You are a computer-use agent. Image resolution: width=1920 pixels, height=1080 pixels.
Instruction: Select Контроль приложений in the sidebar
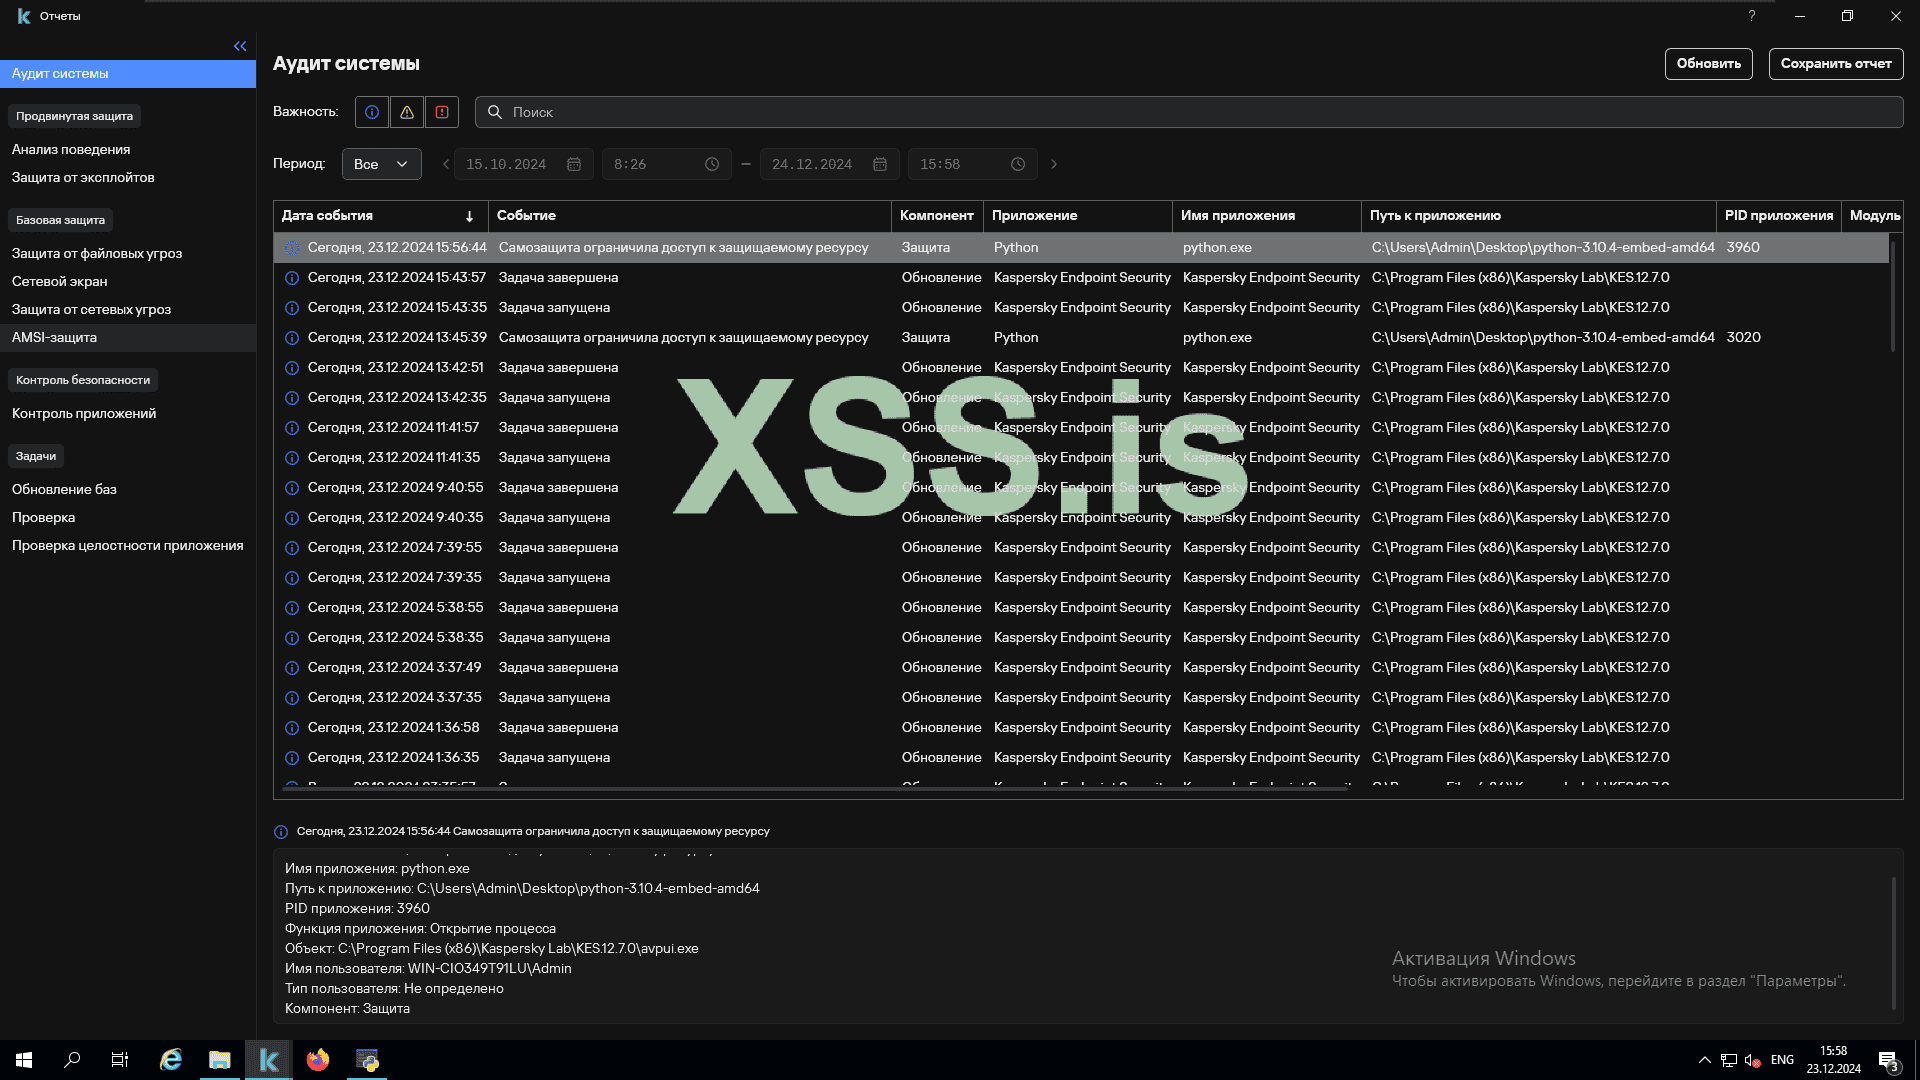(84, 413)
